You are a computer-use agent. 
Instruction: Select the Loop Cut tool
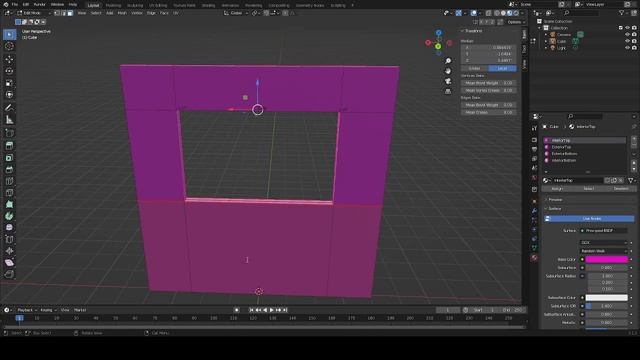[9, 181]
